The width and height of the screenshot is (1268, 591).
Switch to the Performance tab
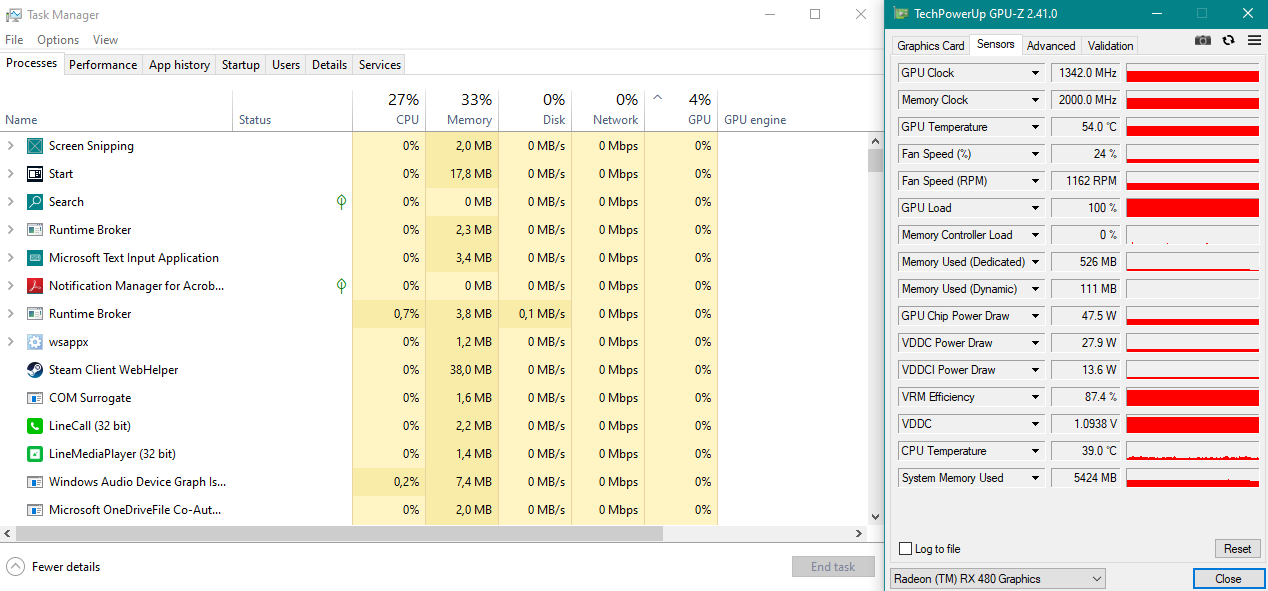pos(103,65)
